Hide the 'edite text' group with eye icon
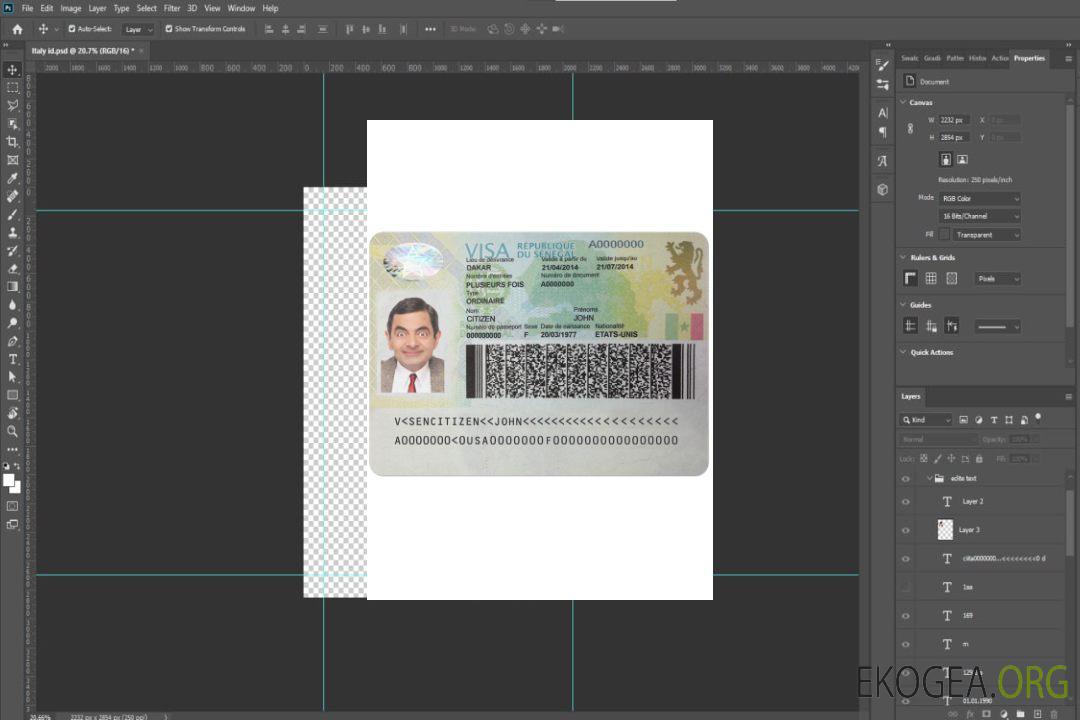The height and width of the screenshot is (720, 1080). click(x=906, y=479)
